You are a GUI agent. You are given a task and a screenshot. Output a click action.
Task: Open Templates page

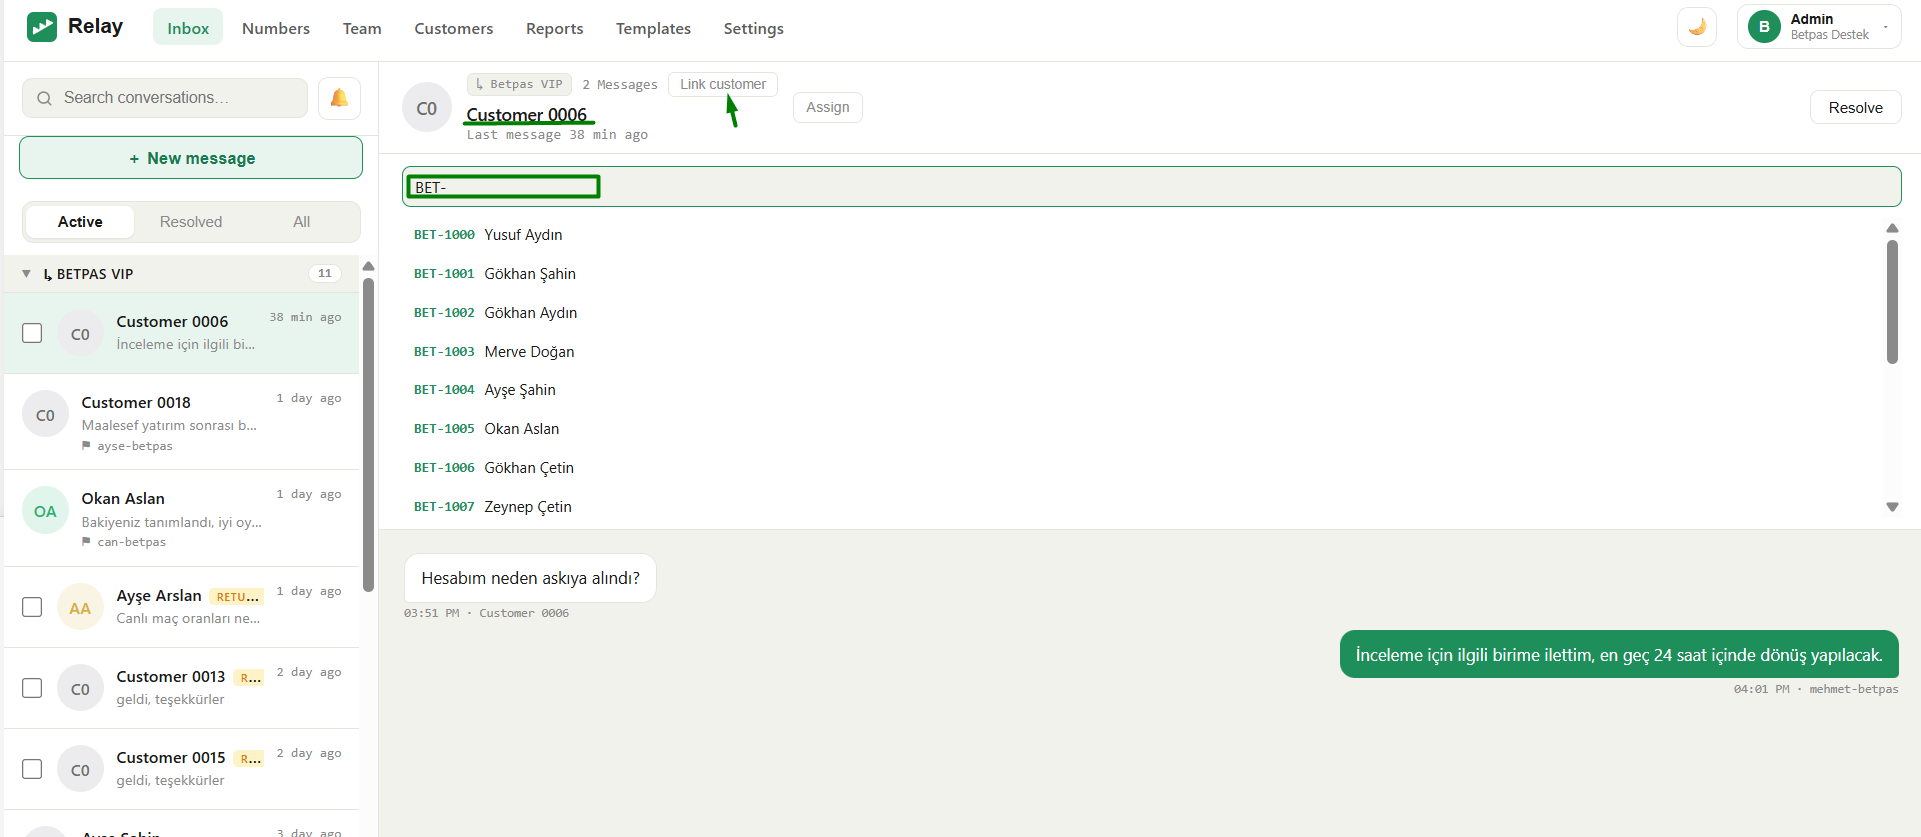pos(653,28)
